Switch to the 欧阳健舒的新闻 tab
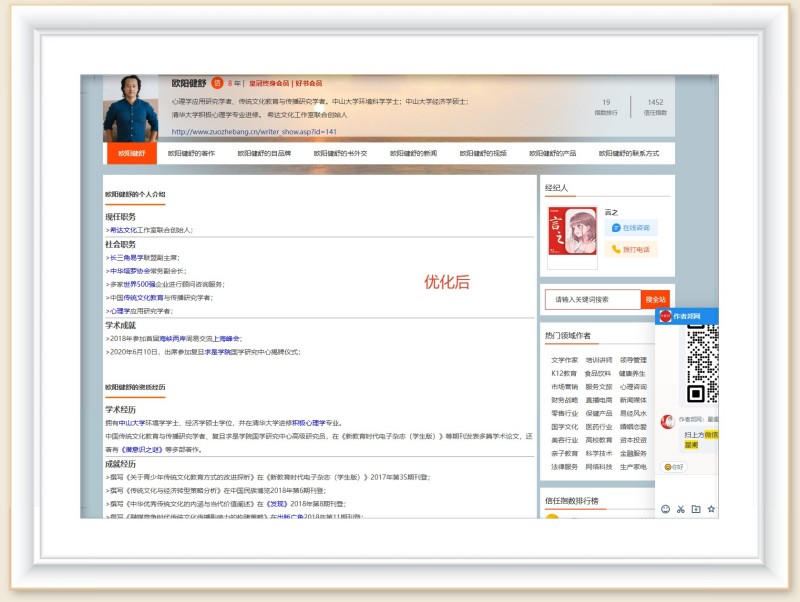800x602 pixels. (413, 154)
